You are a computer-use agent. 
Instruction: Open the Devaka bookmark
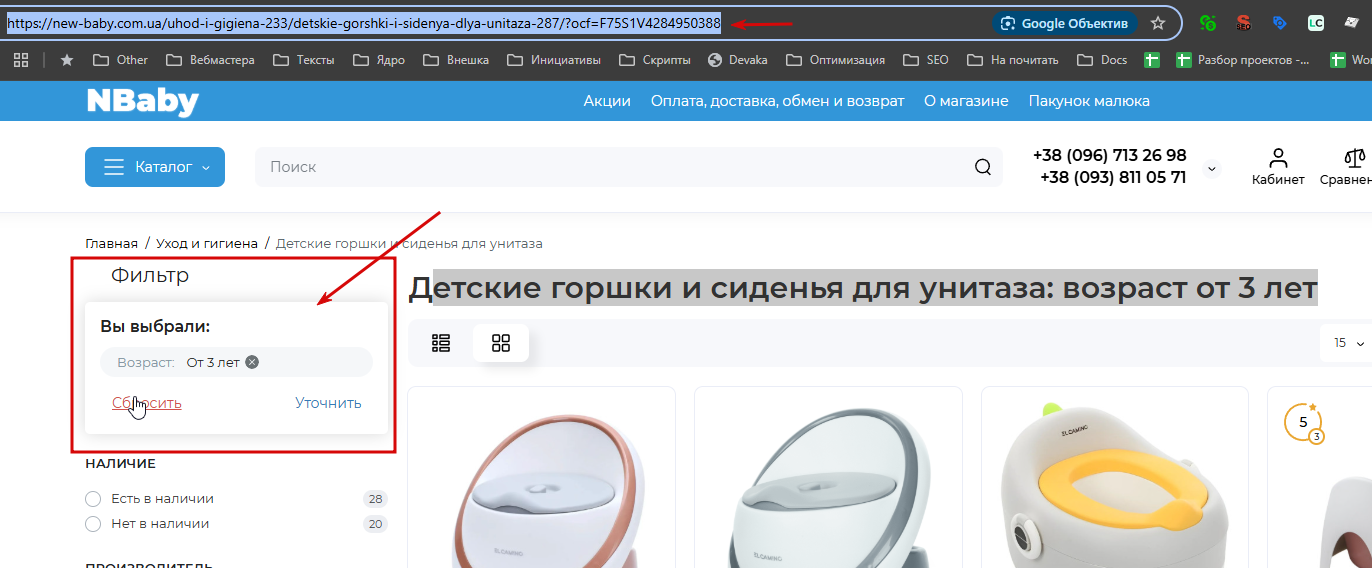click(x=738, y=60)
